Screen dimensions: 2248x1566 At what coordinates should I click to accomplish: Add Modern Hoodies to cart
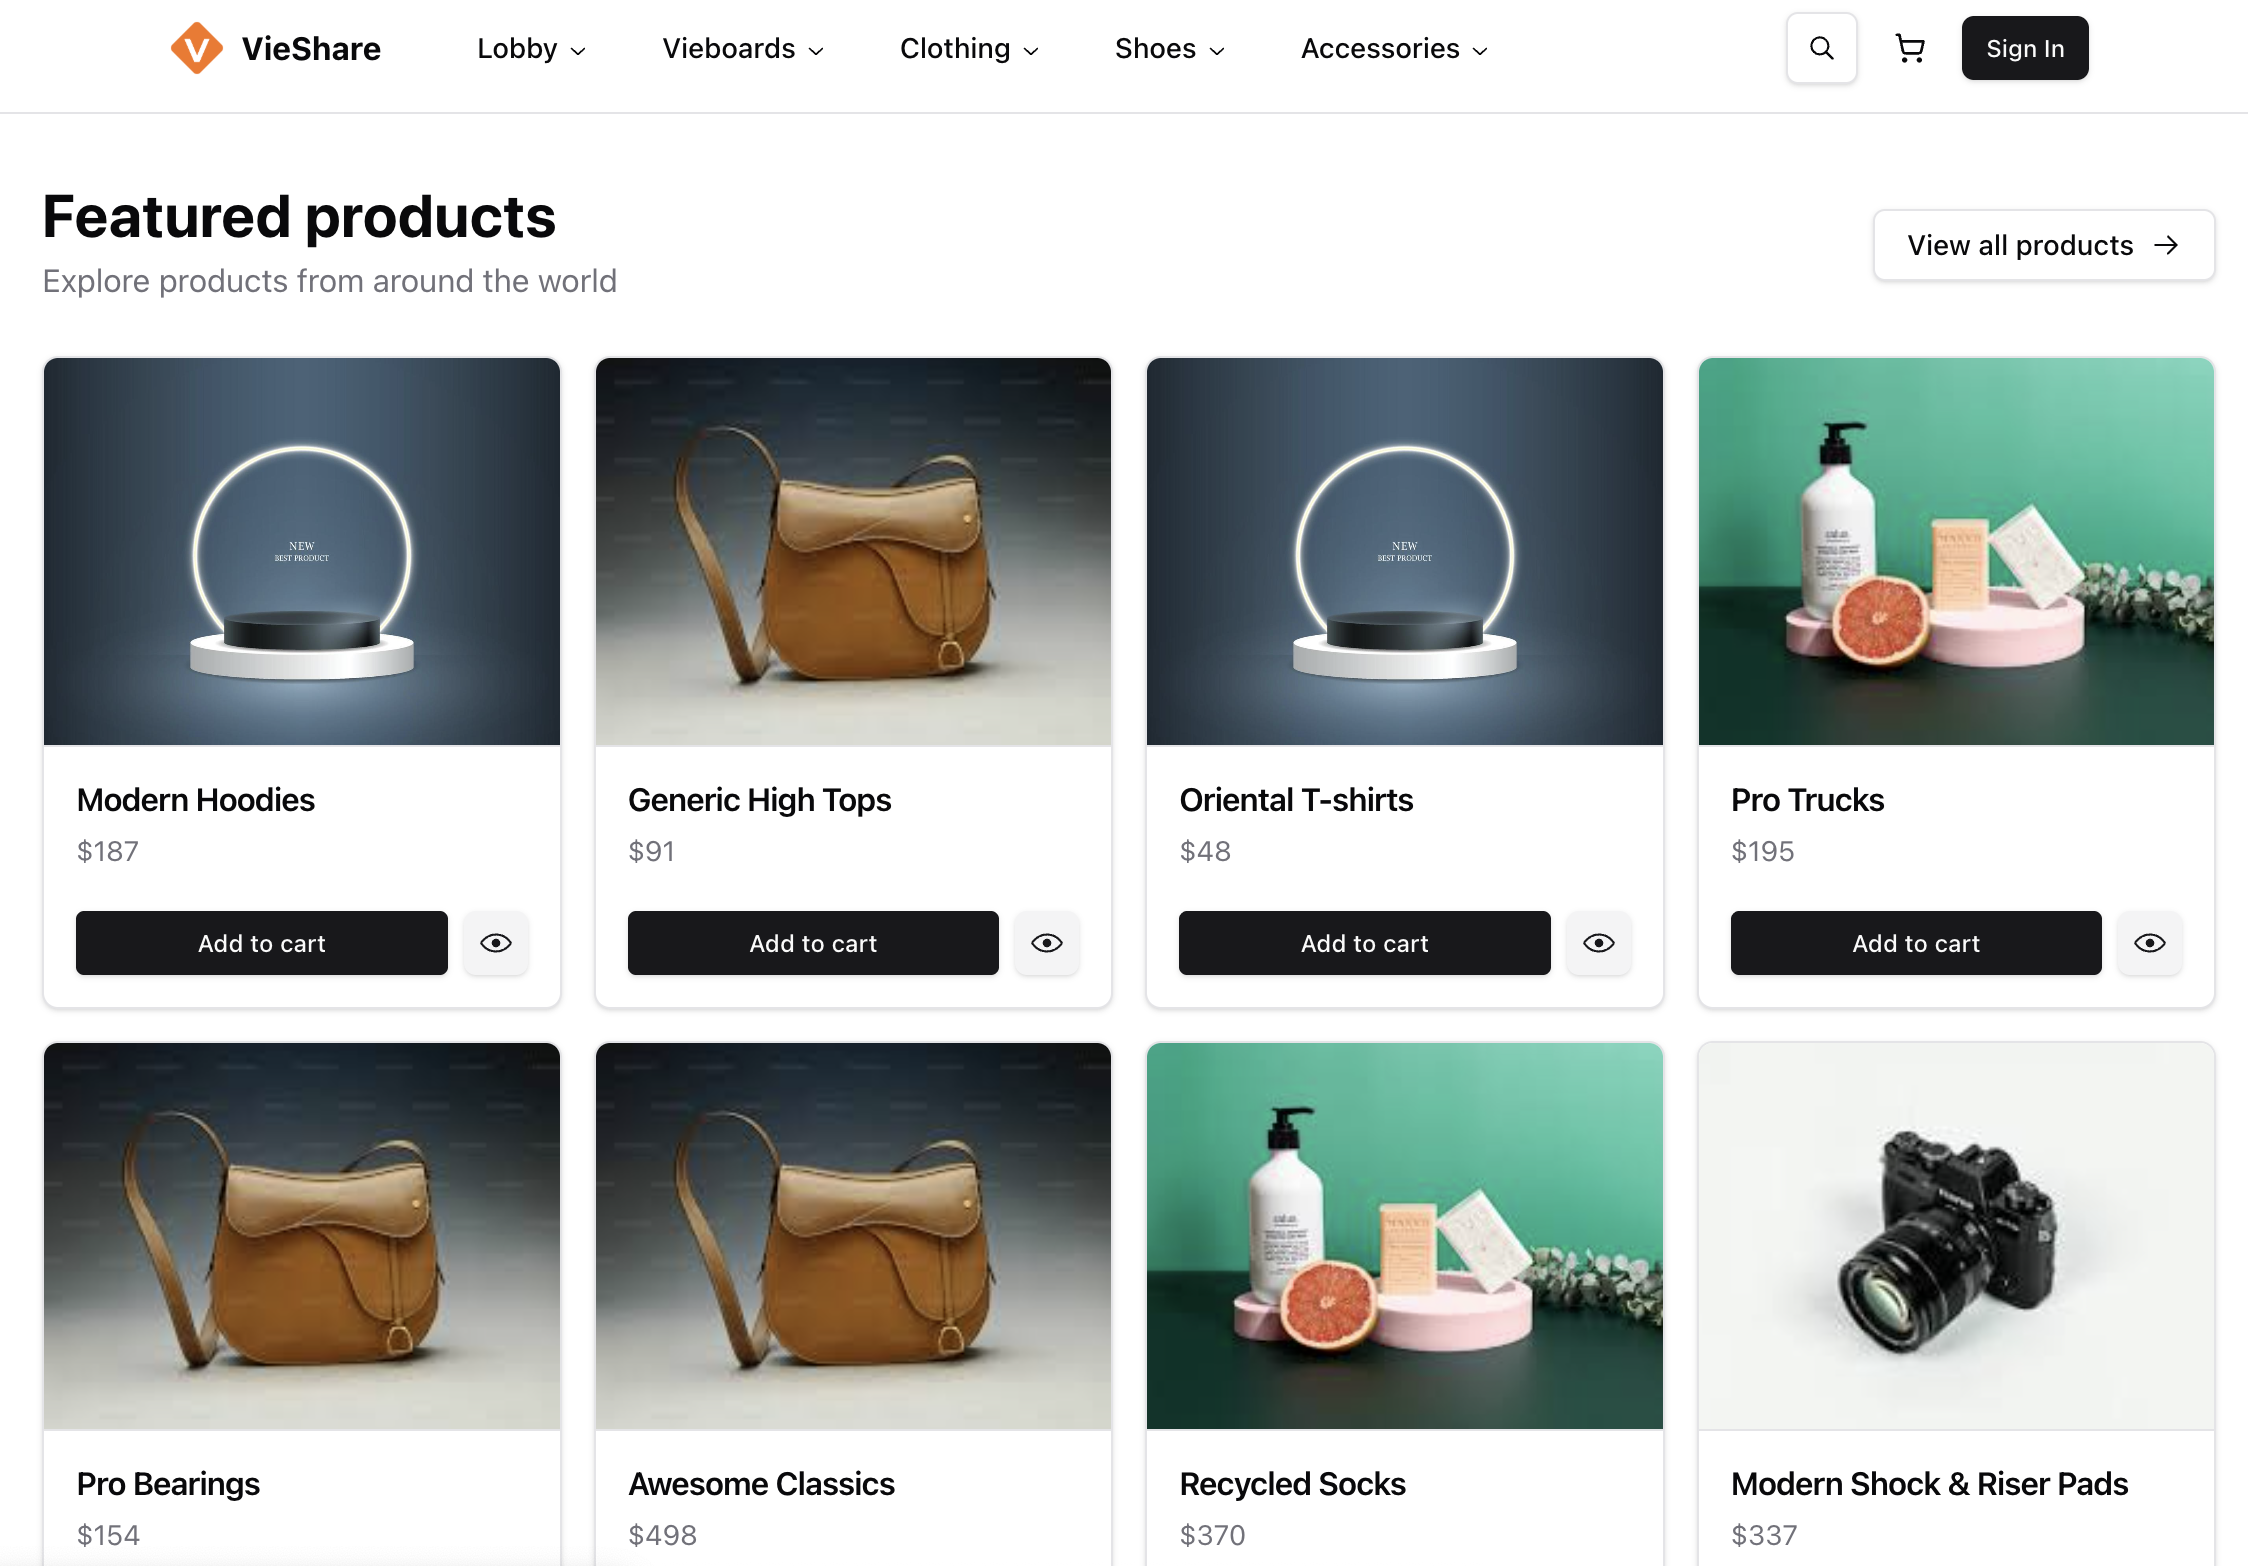262,943
